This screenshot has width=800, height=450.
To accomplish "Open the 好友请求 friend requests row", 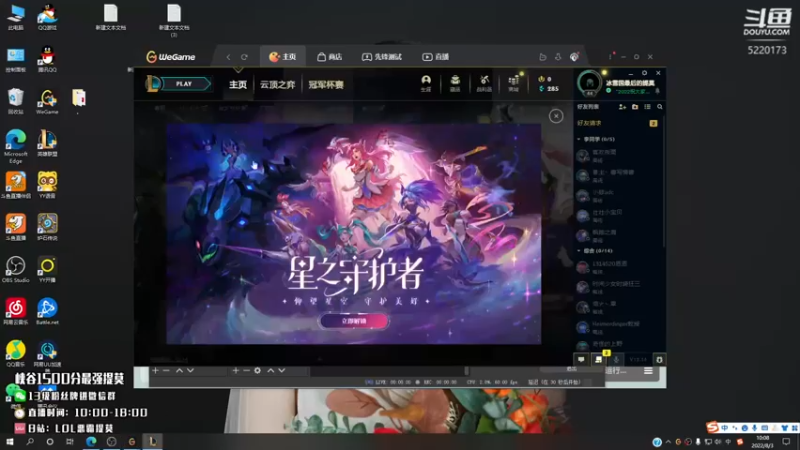I will click(617, 123).
